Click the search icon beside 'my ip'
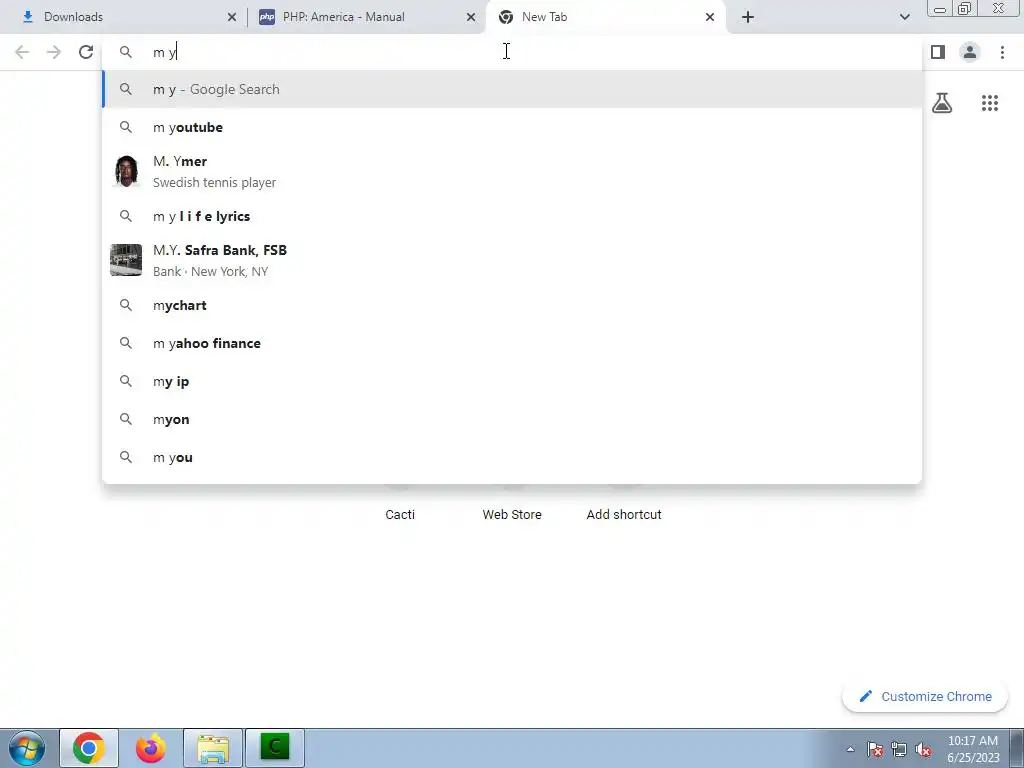1024x768 pixels. pyautogui.click(x=126, y=381)
